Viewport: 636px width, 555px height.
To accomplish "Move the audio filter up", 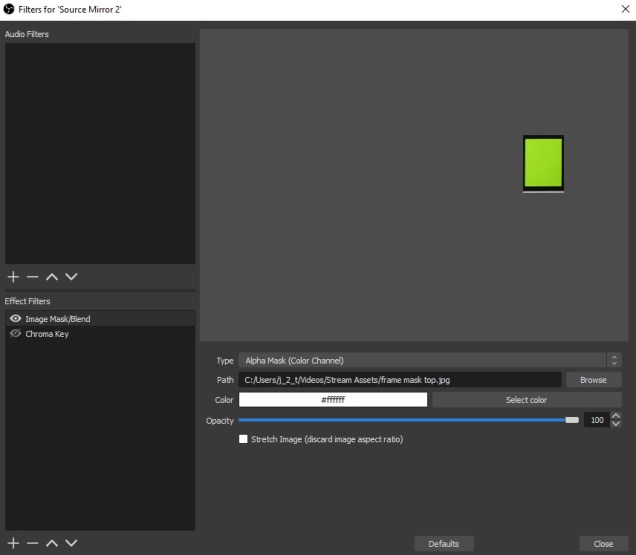I will tap(52, 276).
